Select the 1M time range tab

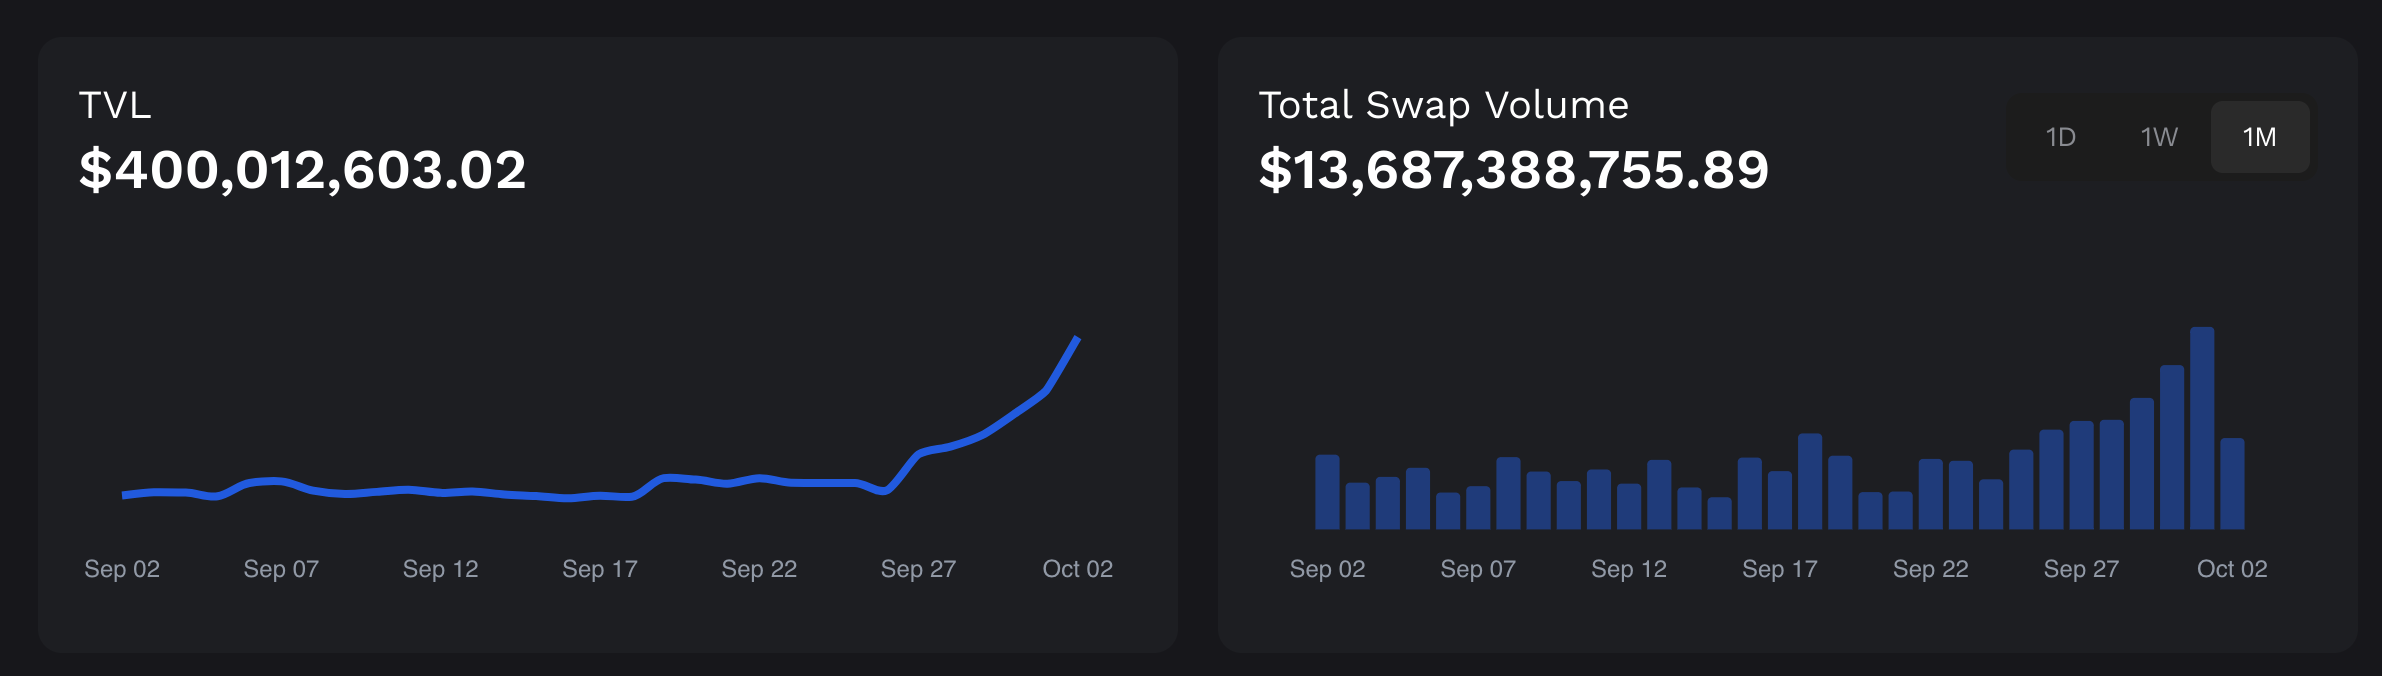pos(2259,137)
